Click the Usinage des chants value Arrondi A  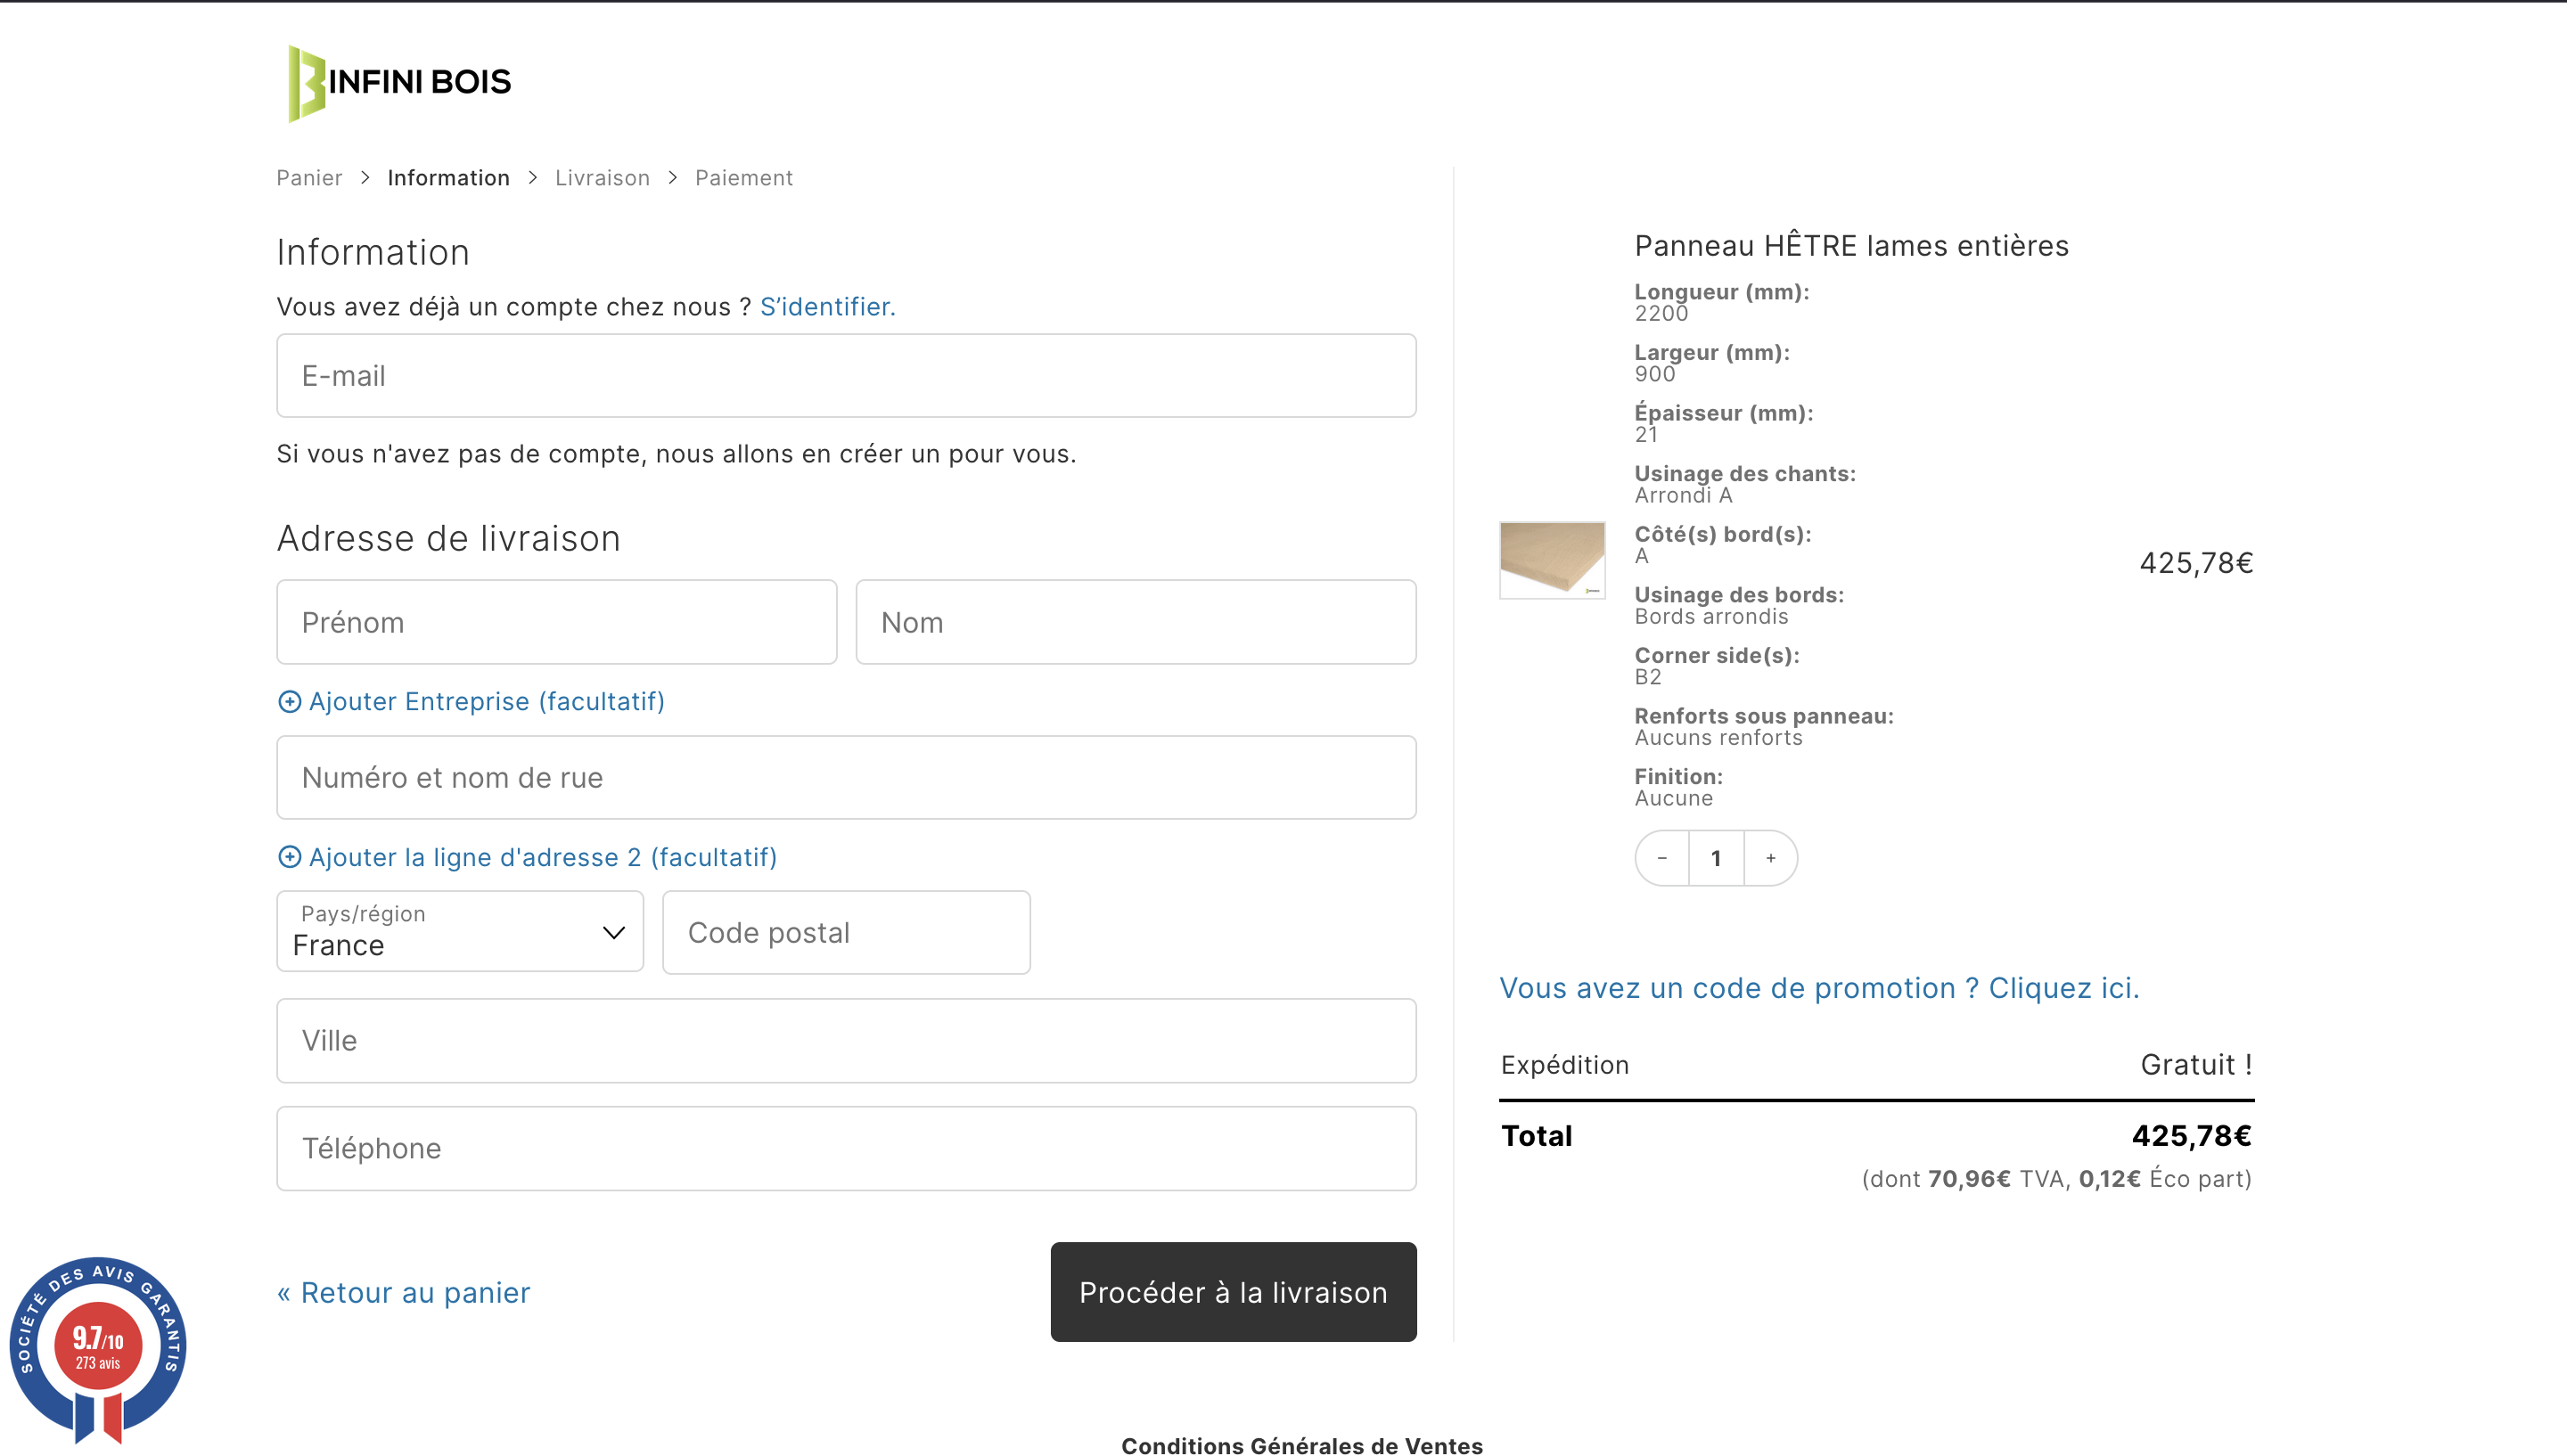(1683, 496)
